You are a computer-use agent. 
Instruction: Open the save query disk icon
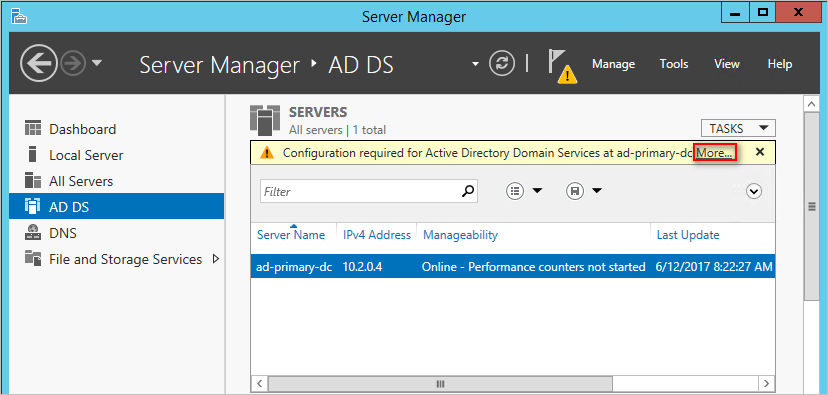click(x=575, y=191)
